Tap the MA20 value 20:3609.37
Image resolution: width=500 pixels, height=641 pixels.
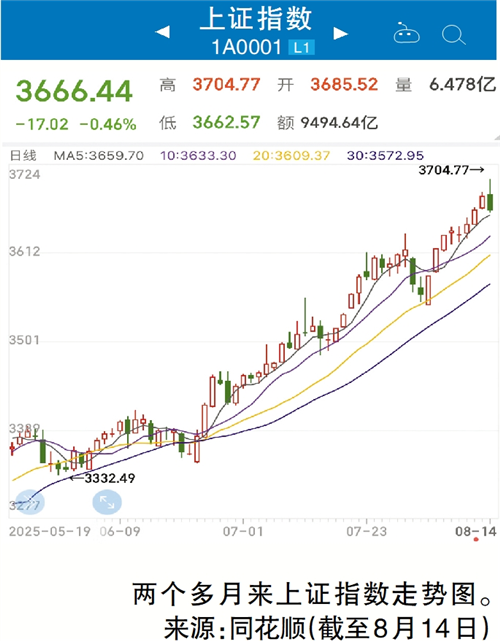291,156
